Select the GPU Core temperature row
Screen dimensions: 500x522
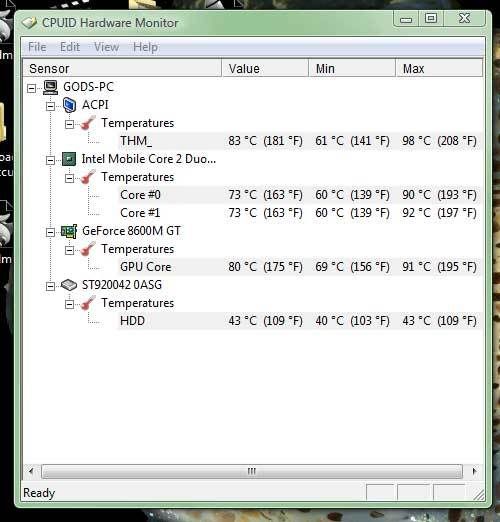point(299,267)
